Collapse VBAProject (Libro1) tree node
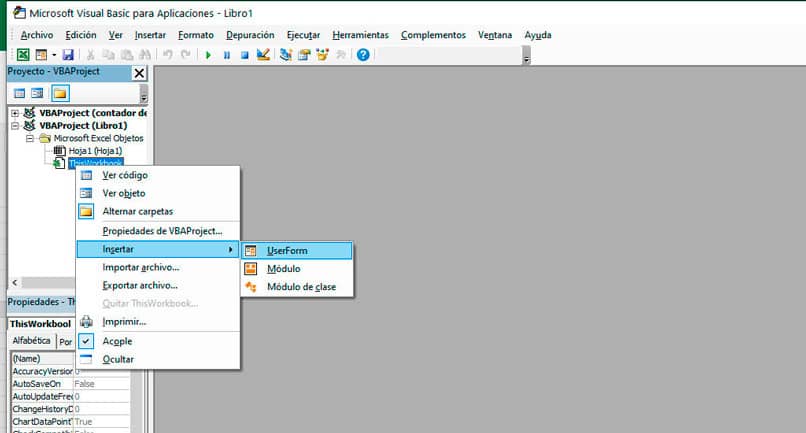Screen dimensions: 806x433 (x=15, y=125)
